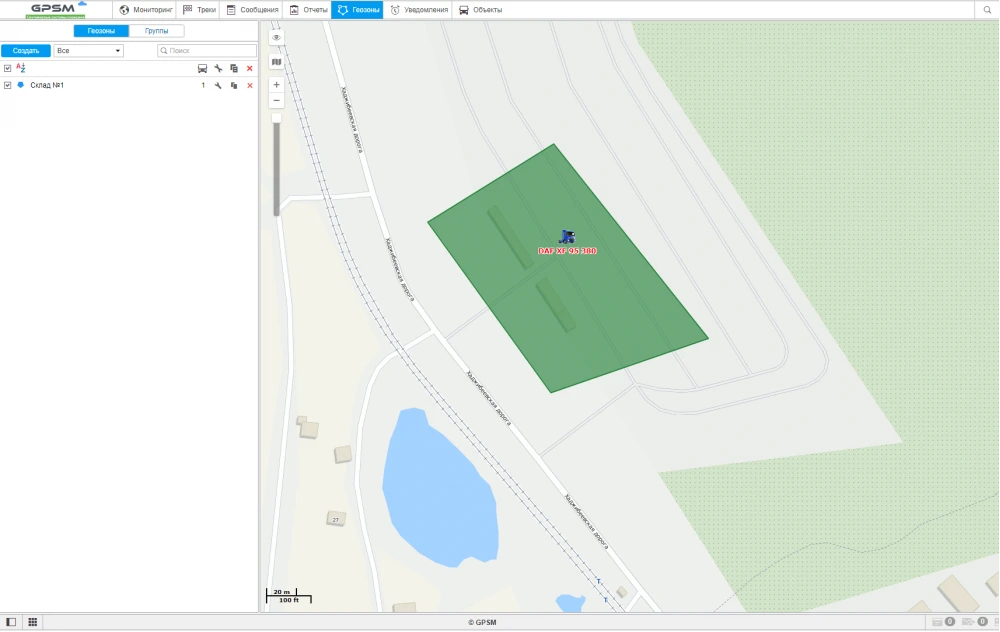
Task: Toggle the select-all geofences checkbox
Action: click(8, 68)
